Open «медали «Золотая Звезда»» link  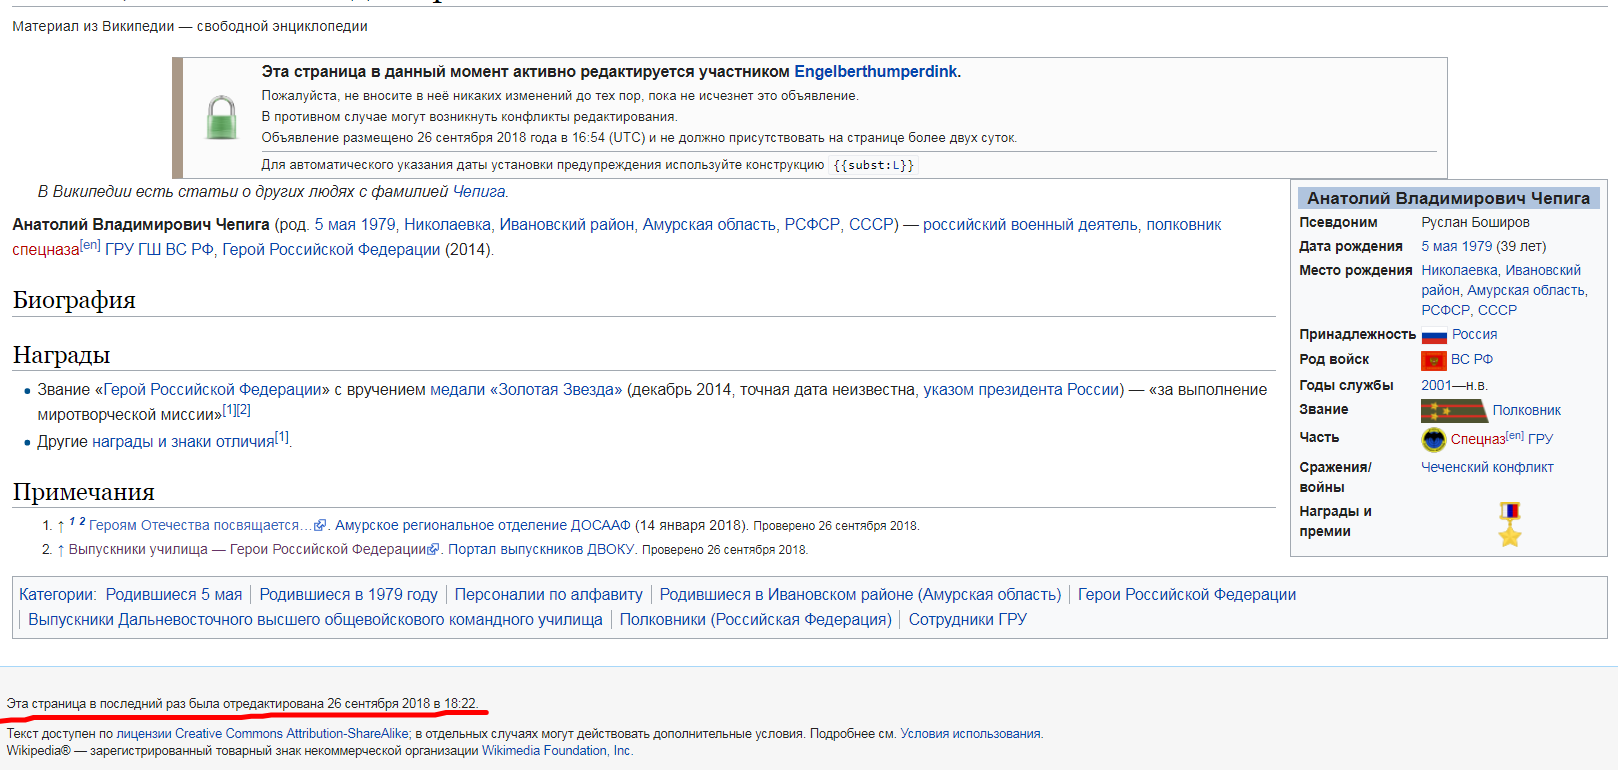[x=526, y=390]
